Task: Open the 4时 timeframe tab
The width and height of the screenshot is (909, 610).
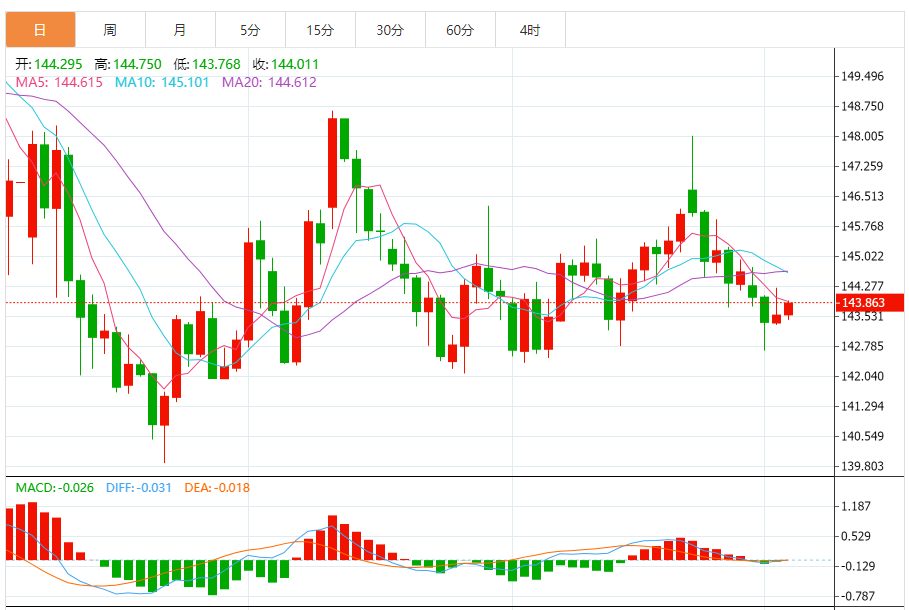Action: [530, 30]
